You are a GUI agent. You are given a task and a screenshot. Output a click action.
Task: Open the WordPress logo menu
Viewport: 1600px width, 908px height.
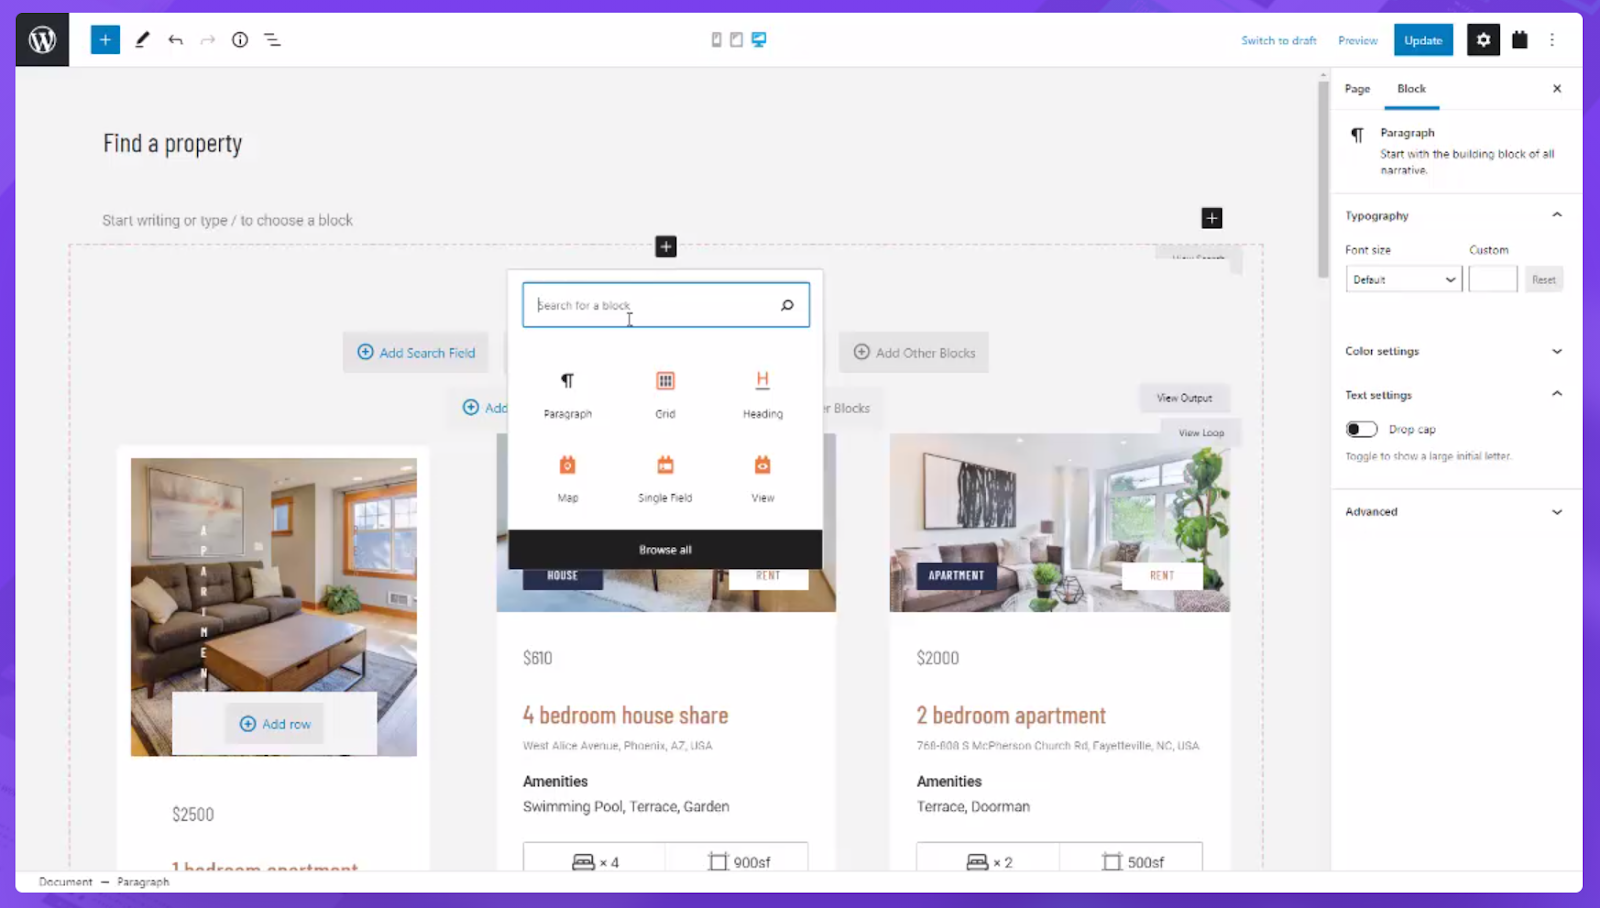[x=42, y=40]
